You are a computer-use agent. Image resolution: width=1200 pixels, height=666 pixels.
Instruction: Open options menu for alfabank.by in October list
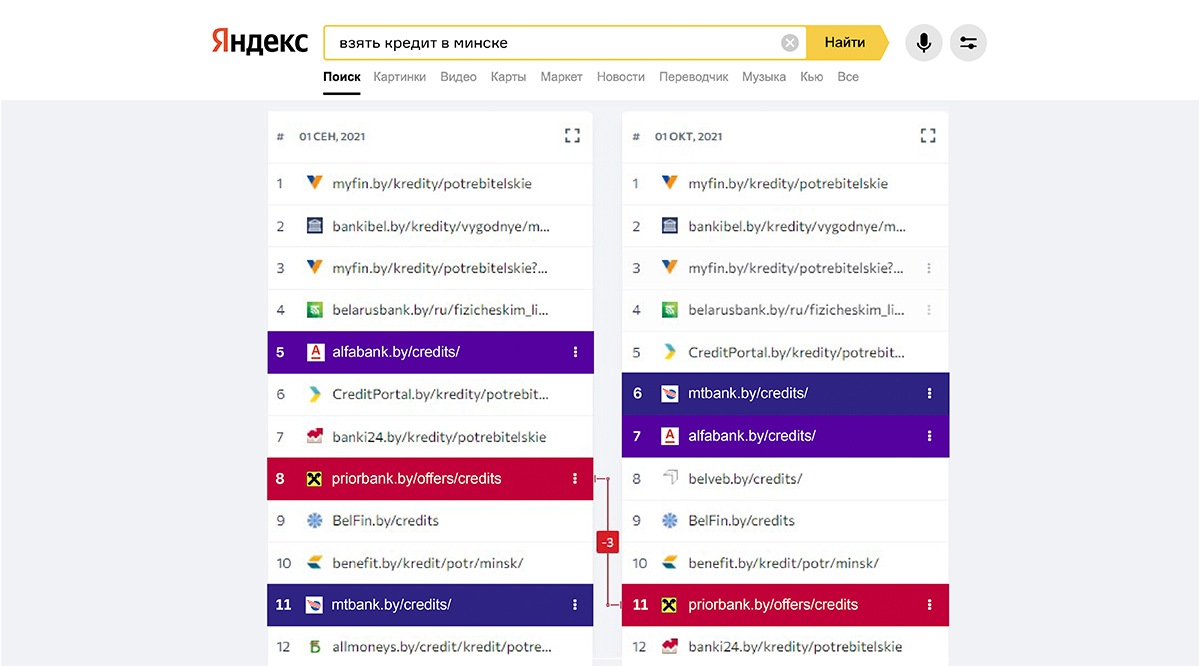(930, 436)
